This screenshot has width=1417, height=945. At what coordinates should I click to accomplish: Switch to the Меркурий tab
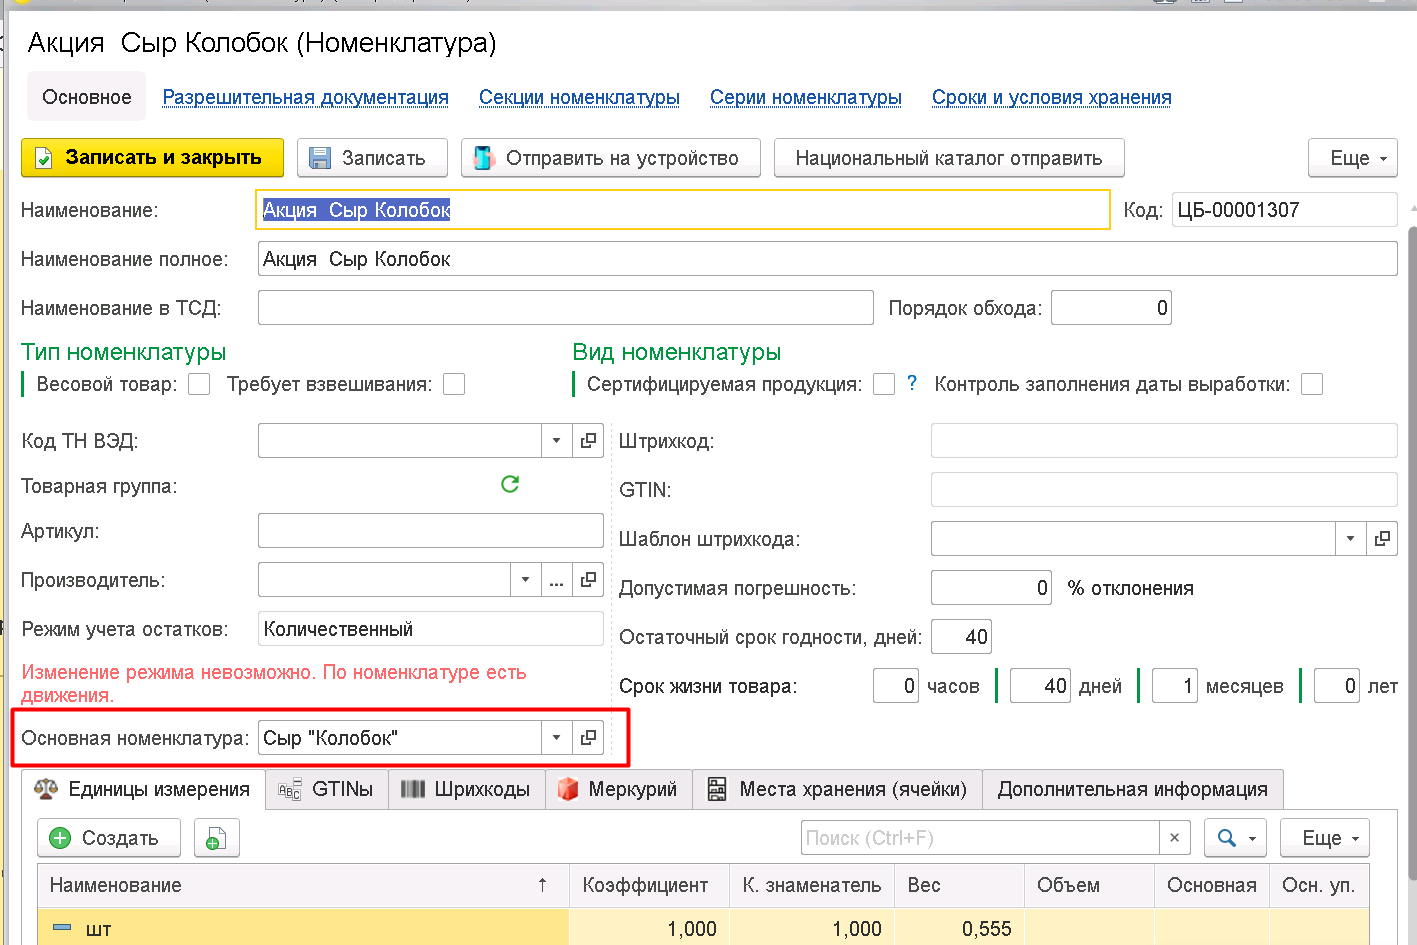tap(618, 789)
